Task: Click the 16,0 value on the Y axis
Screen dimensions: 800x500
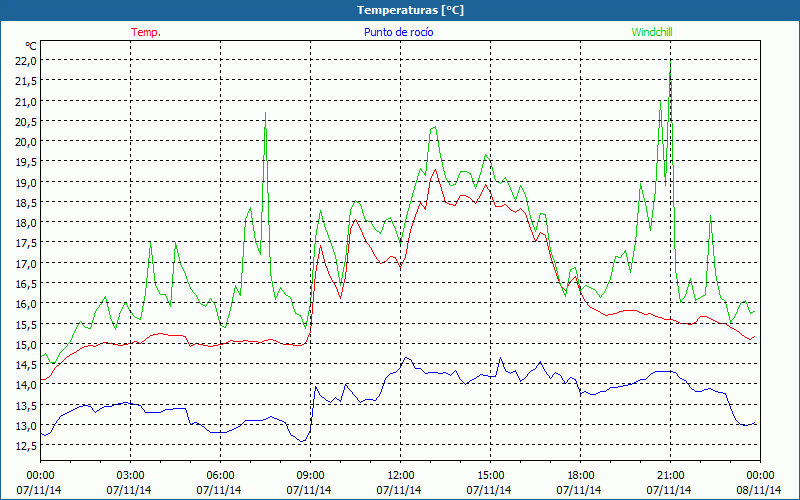Action: 27,304
